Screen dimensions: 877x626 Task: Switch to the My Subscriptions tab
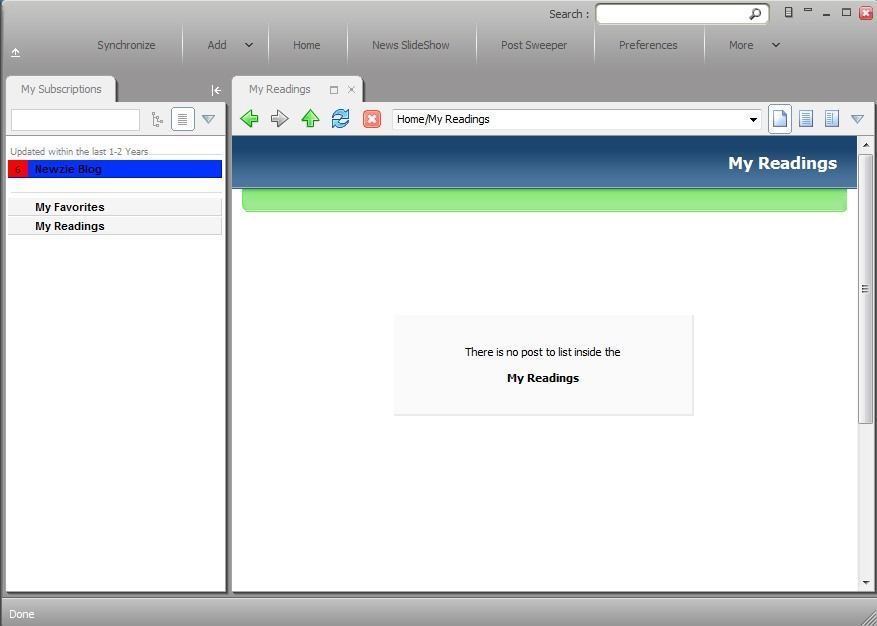(61, 89)
